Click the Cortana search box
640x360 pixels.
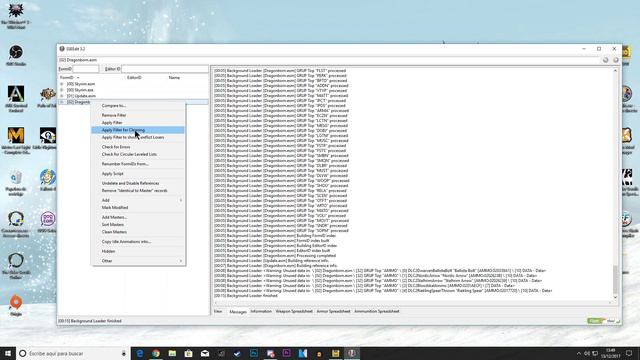point(73,353)
